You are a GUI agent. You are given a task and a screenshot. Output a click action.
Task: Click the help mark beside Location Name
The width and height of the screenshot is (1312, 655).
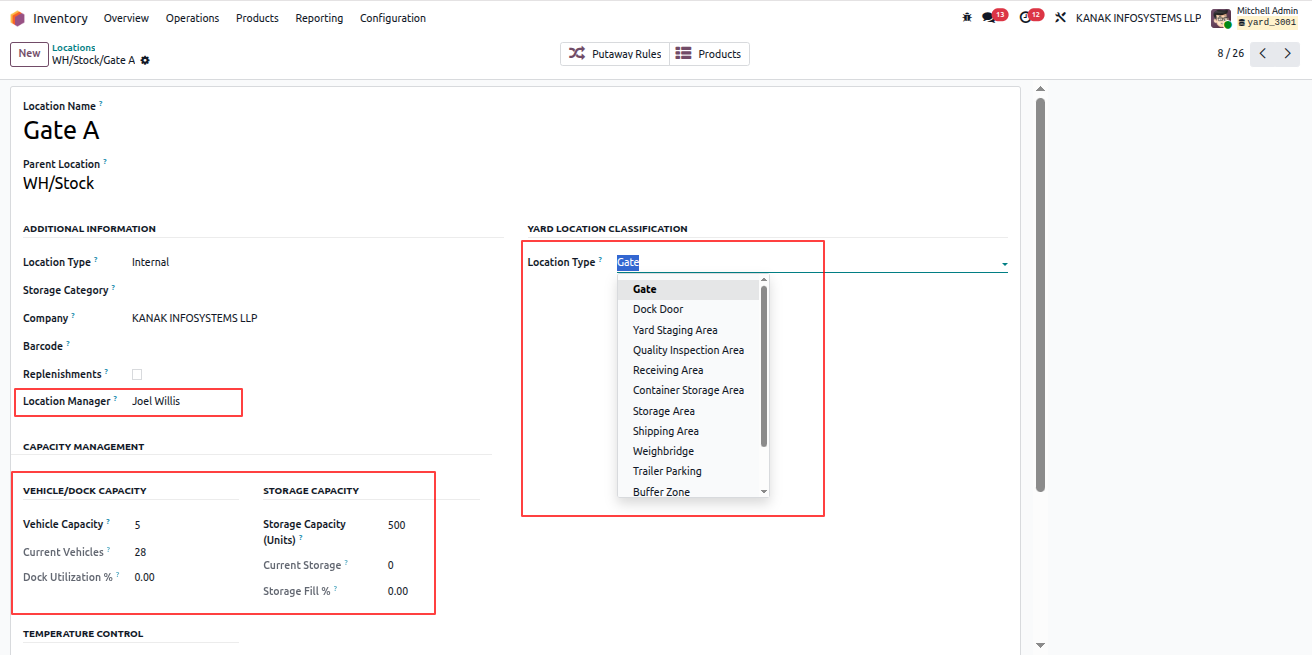[x=100, y=104]
